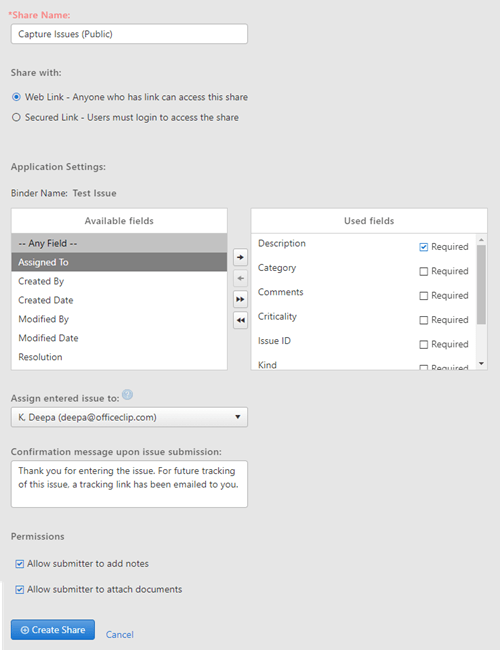Click the single left arrow remove field button

click(240, 278)
